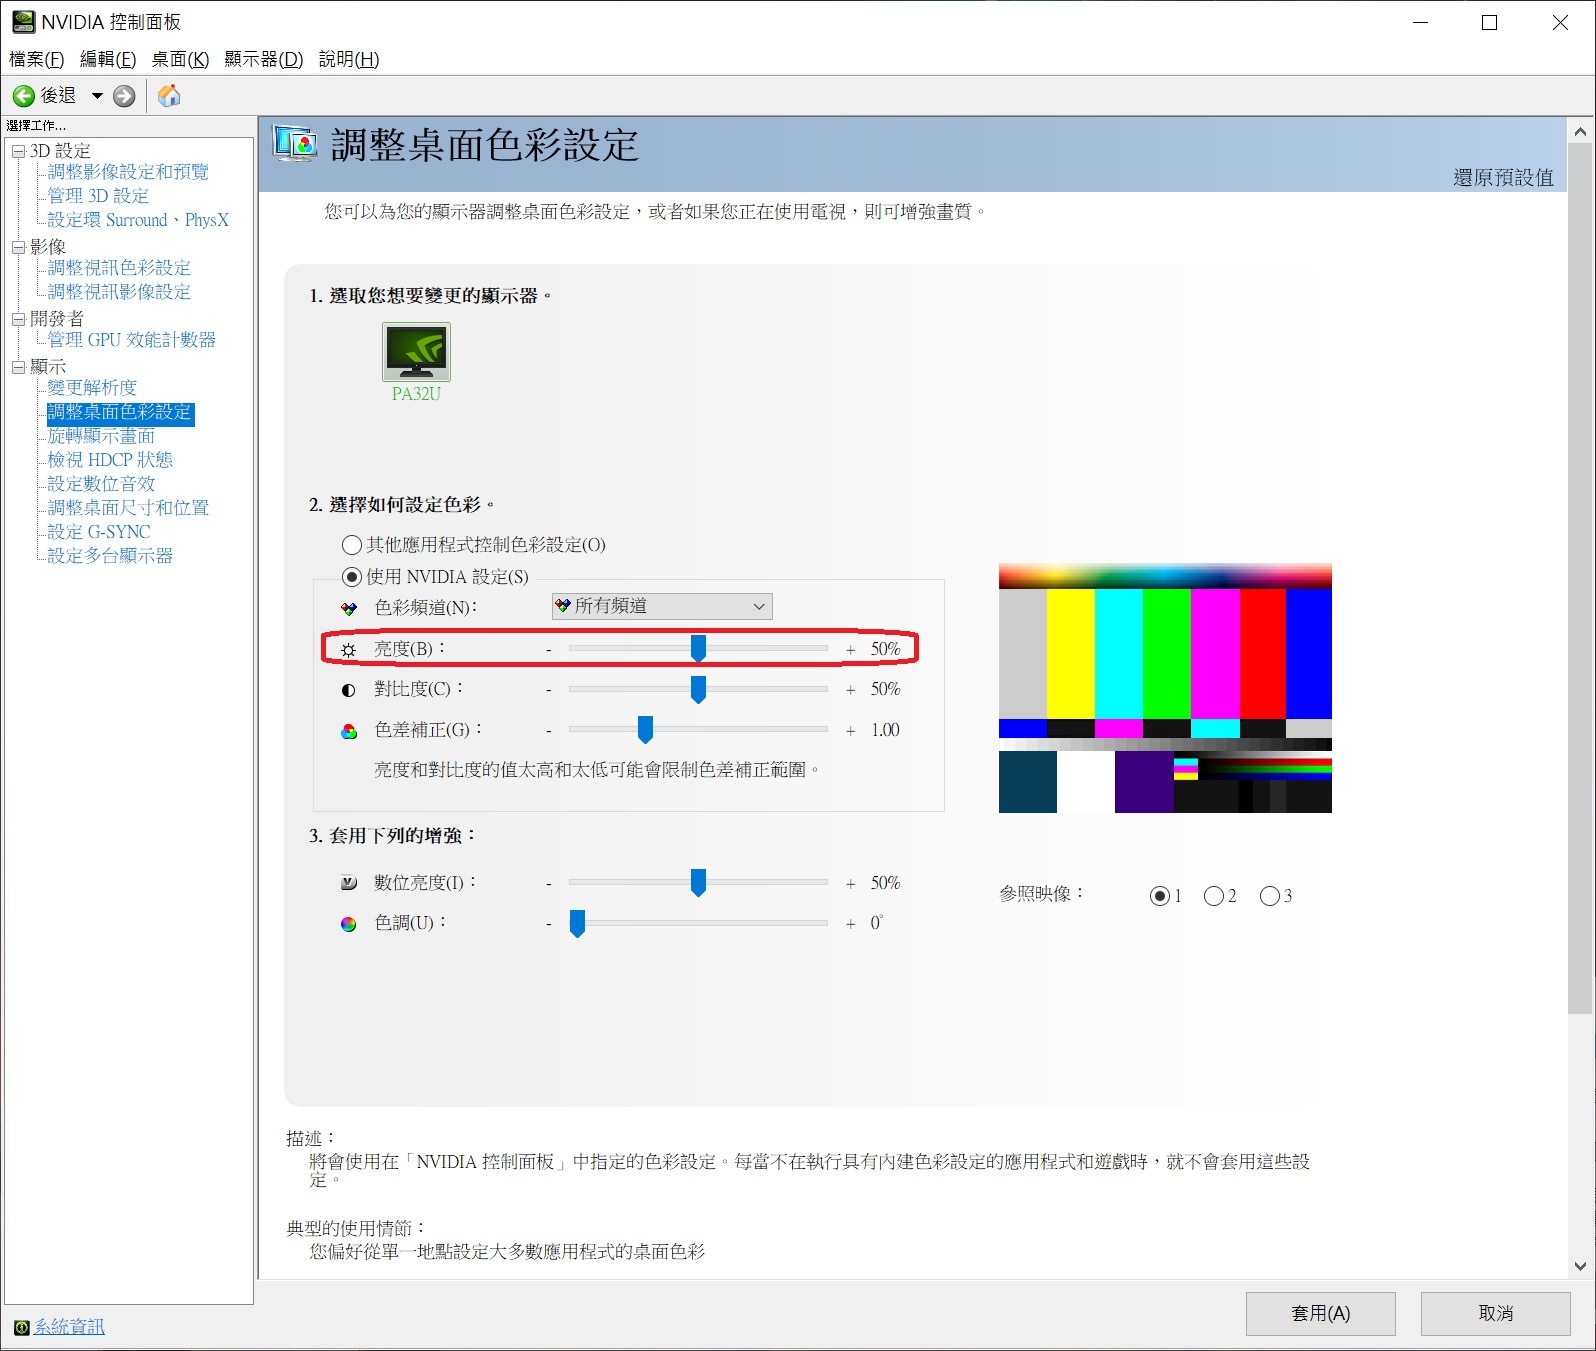Click plus icon of gamma slider
Viewport: 1596px width, 1351px height.
pos(850,731)
